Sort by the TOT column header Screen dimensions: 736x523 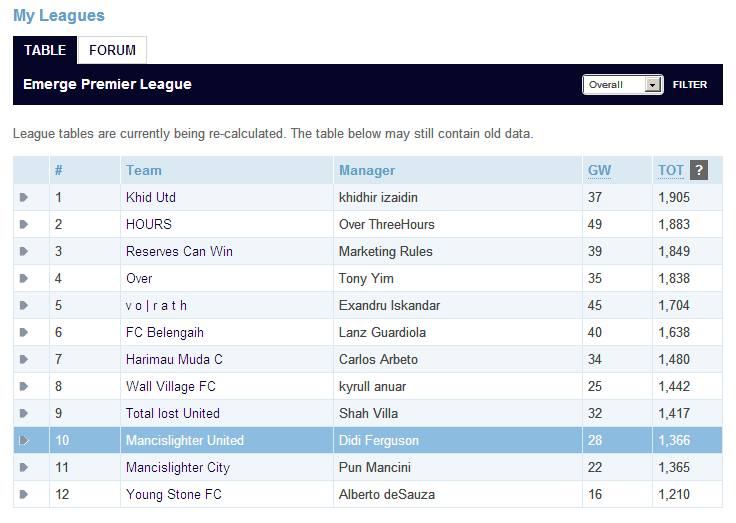670,170
